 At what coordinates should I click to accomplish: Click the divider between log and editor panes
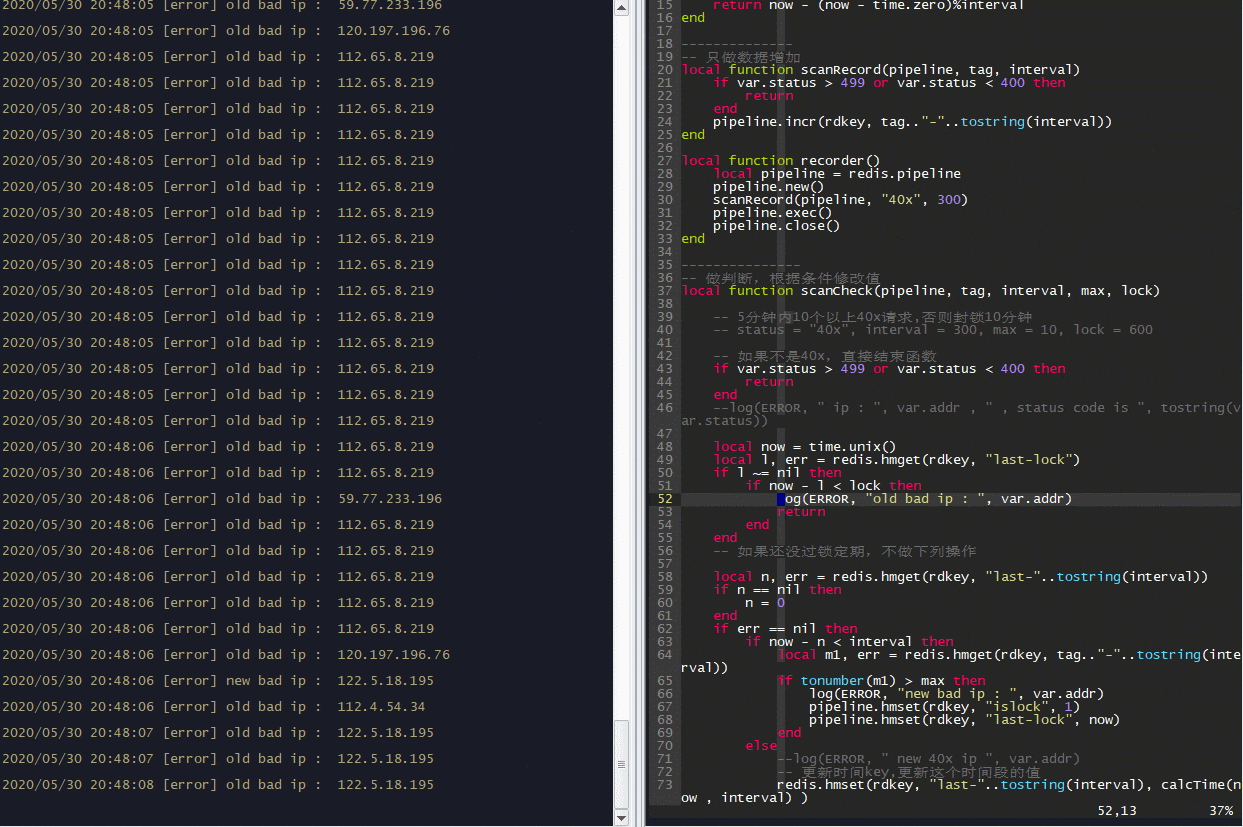[637, 413]
